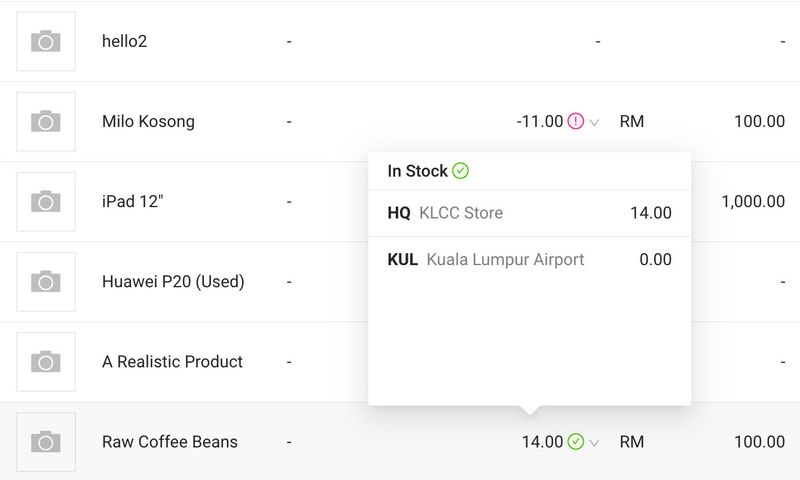Collapse Raw Coffee Beans stock chevron
Viewport: 800px width, 480px height.
click(x=594, y=443)
